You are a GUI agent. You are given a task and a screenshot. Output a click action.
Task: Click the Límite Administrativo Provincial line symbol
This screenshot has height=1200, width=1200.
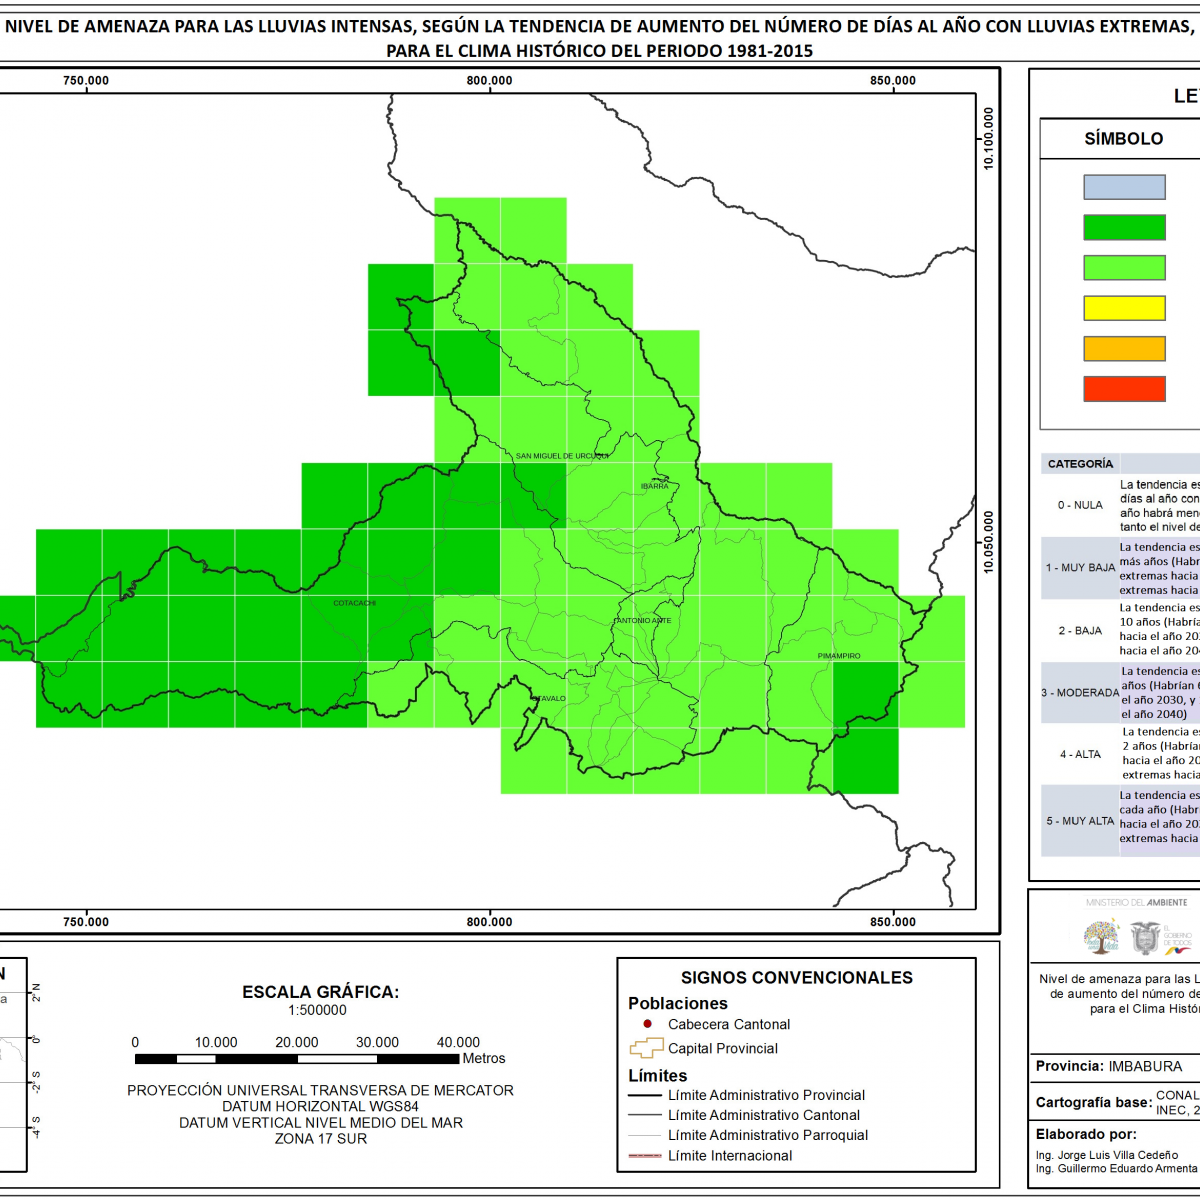645,1095
